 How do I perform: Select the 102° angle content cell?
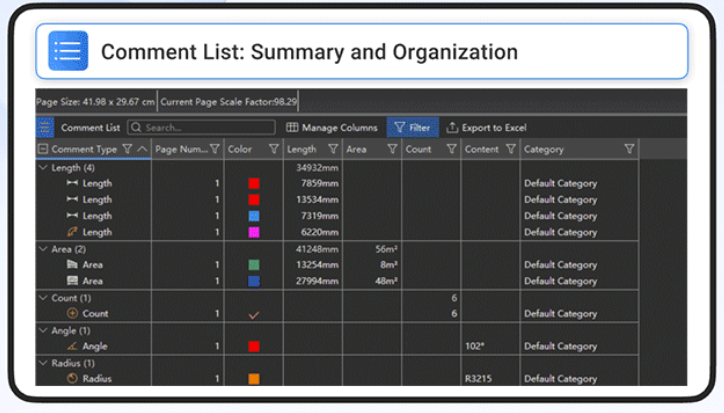475,346
